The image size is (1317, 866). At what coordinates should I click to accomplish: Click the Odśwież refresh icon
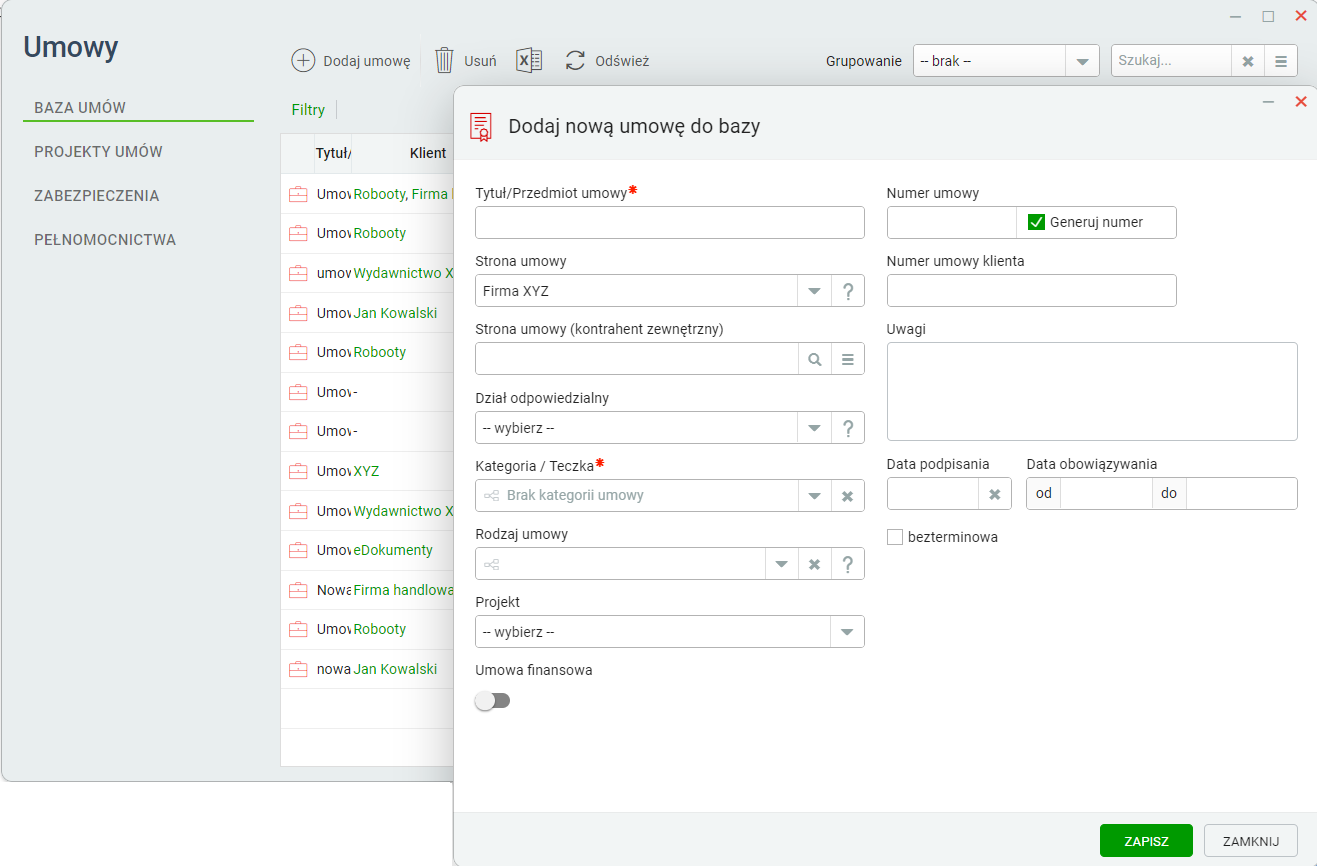coord(575,60)
